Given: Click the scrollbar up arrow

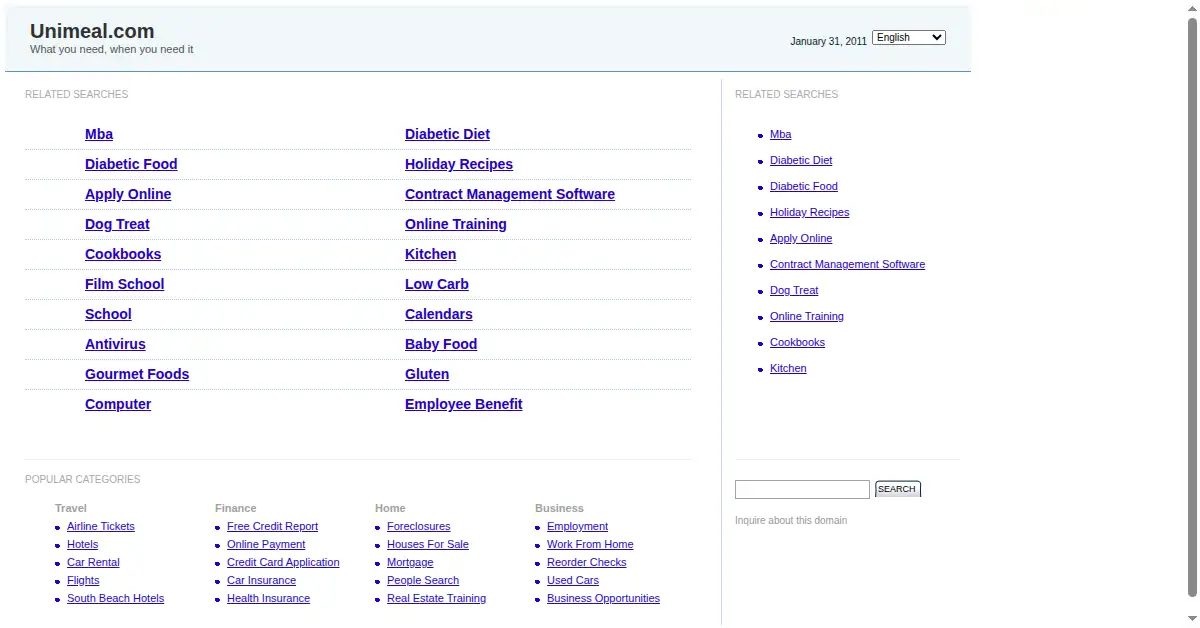Looking at the screenshot, I should (1192, 7).
